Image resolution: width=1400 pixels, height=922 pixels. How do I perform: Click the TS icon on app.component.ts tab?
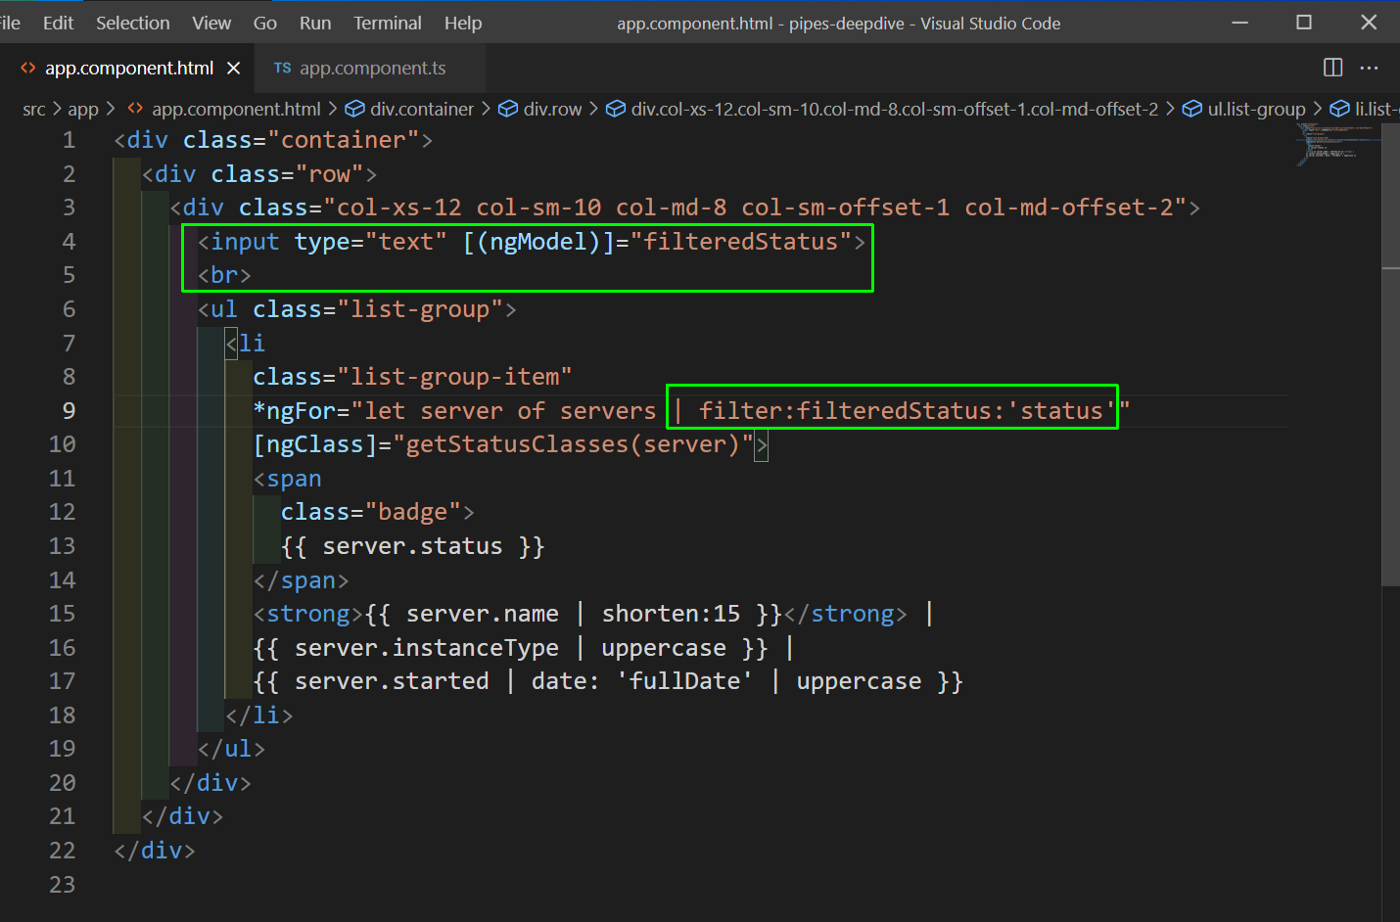(x=283, y=68)
